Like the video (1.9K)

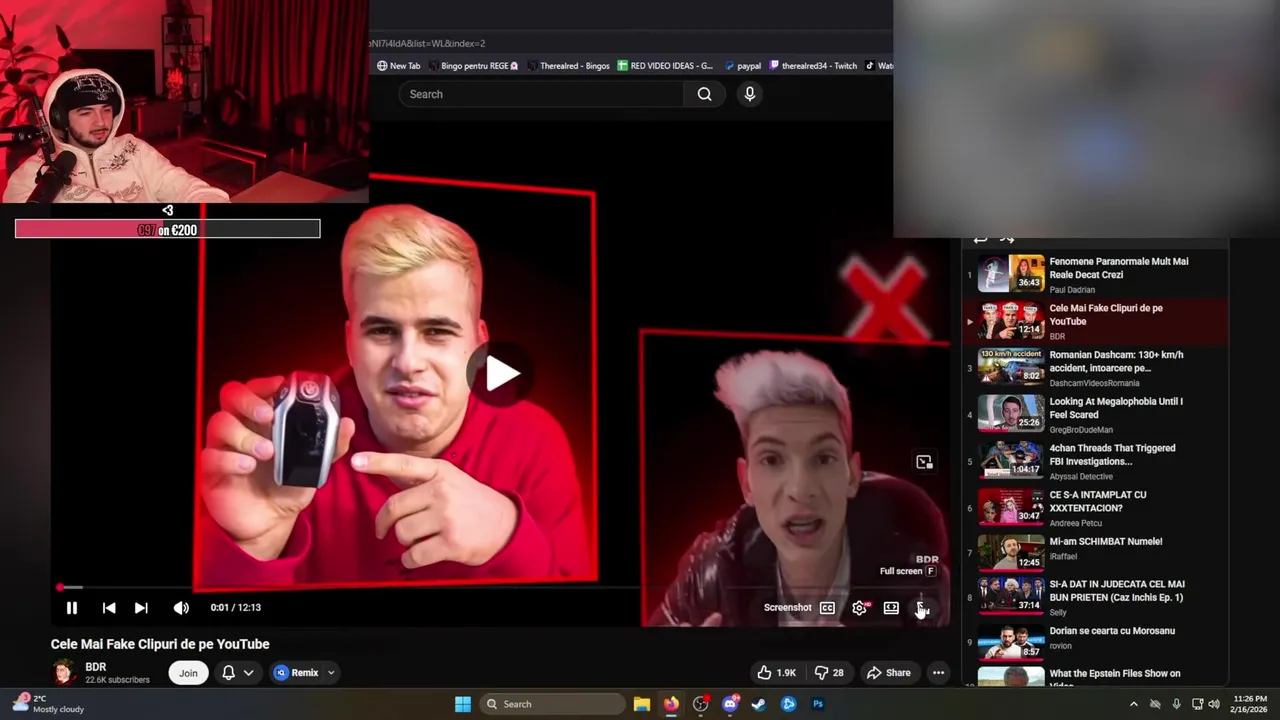click(776, 673)
